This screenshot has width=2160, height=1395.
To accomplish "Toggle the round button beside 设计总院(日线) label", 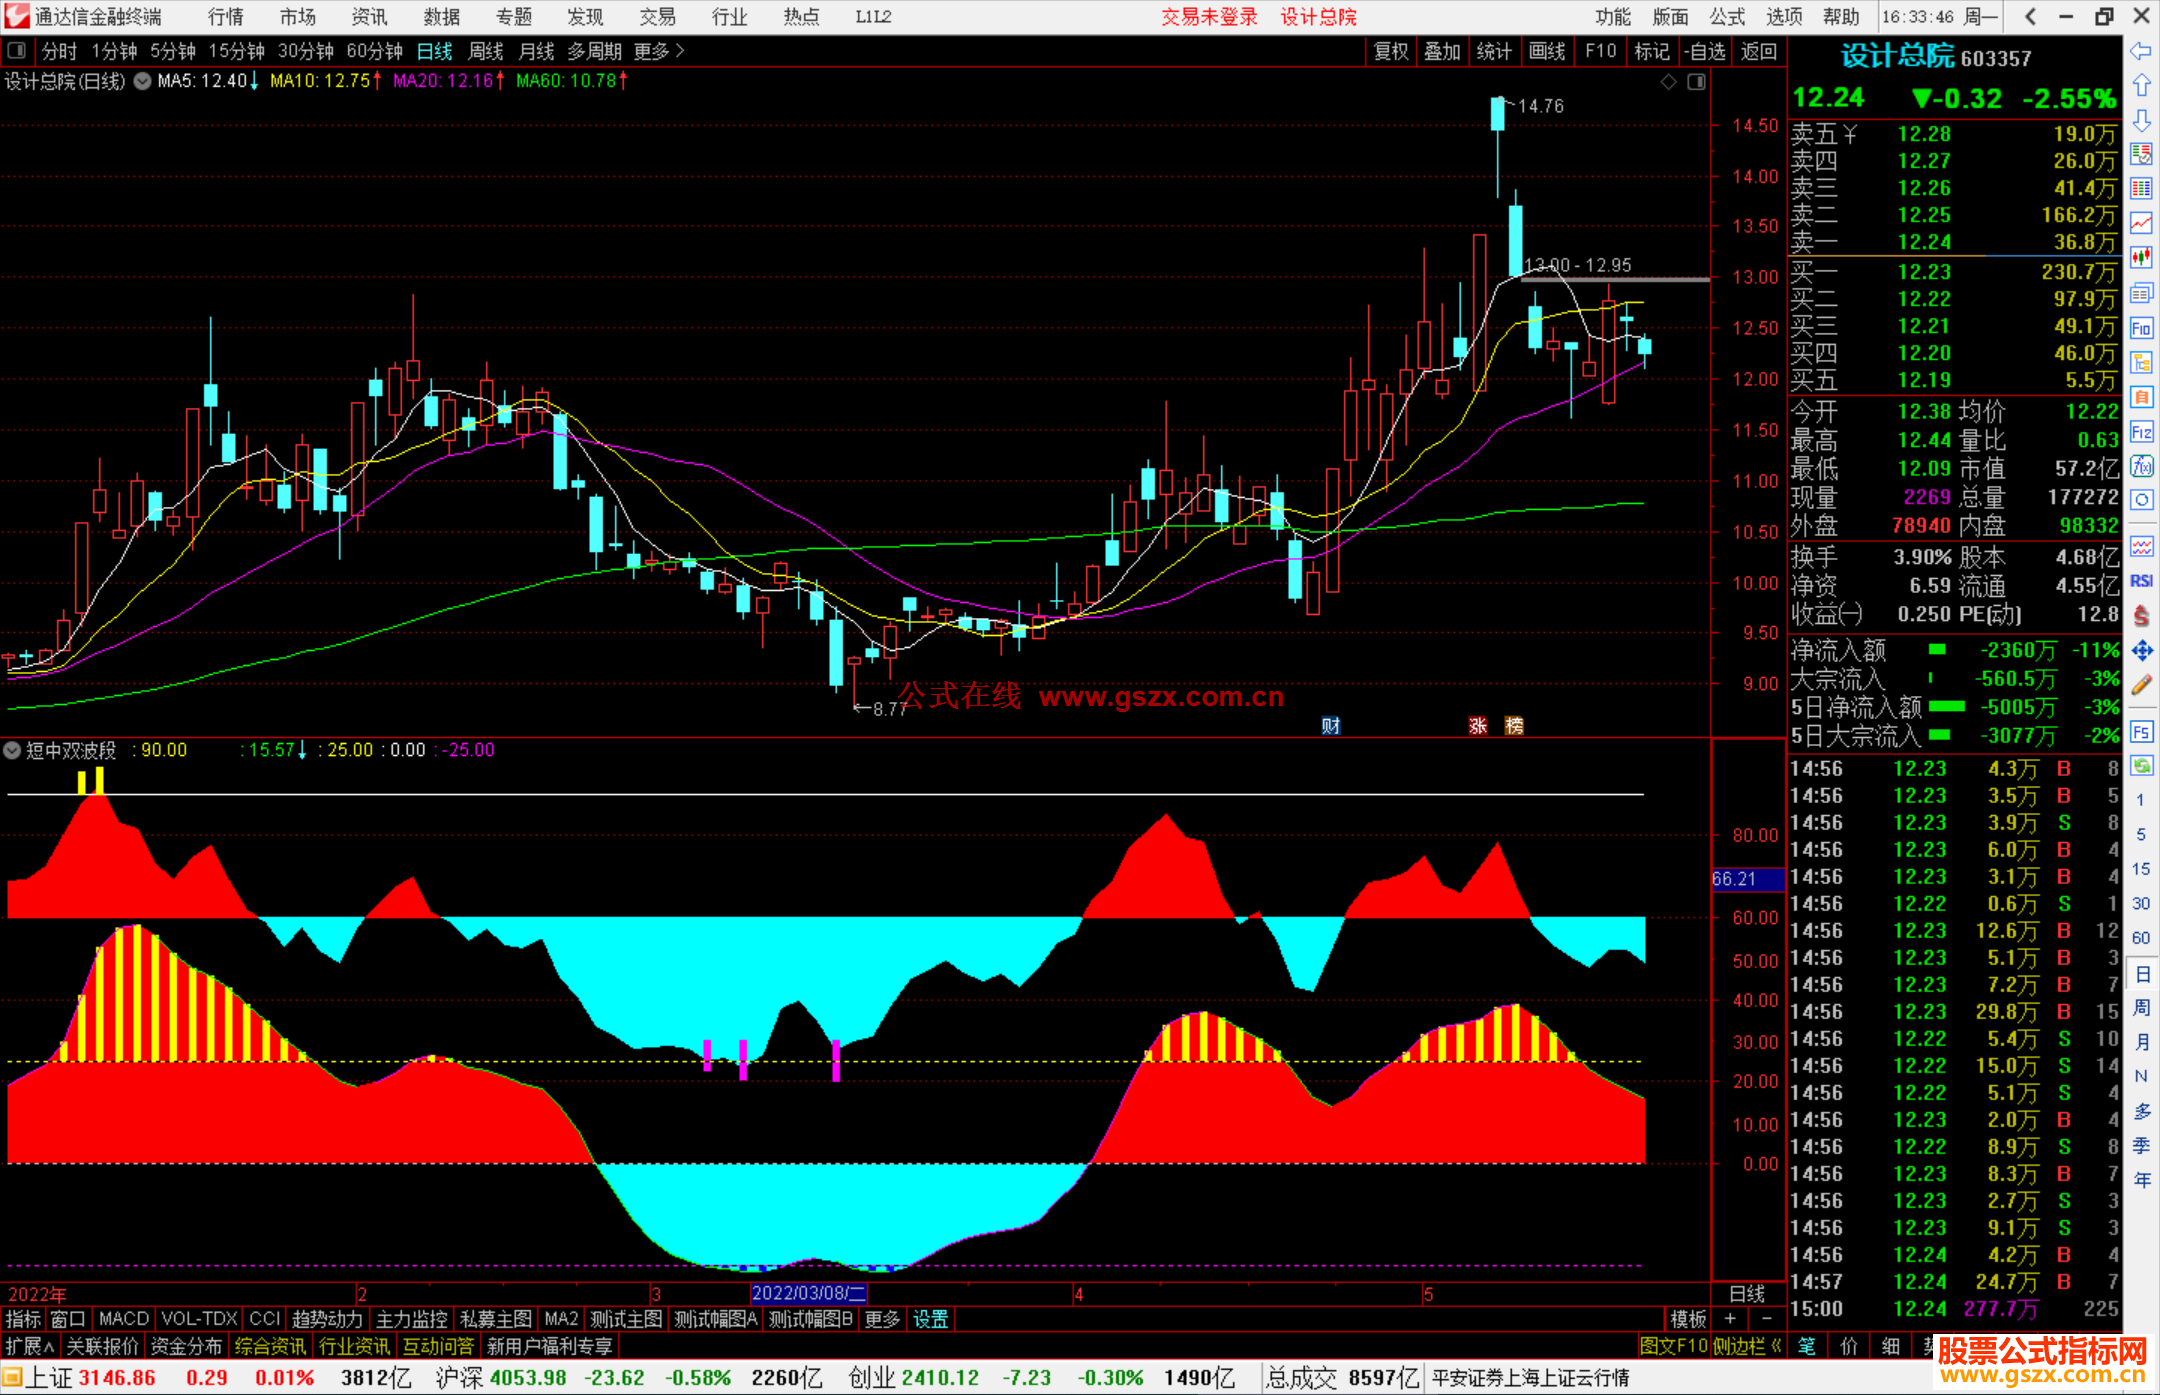I will 142,81.
